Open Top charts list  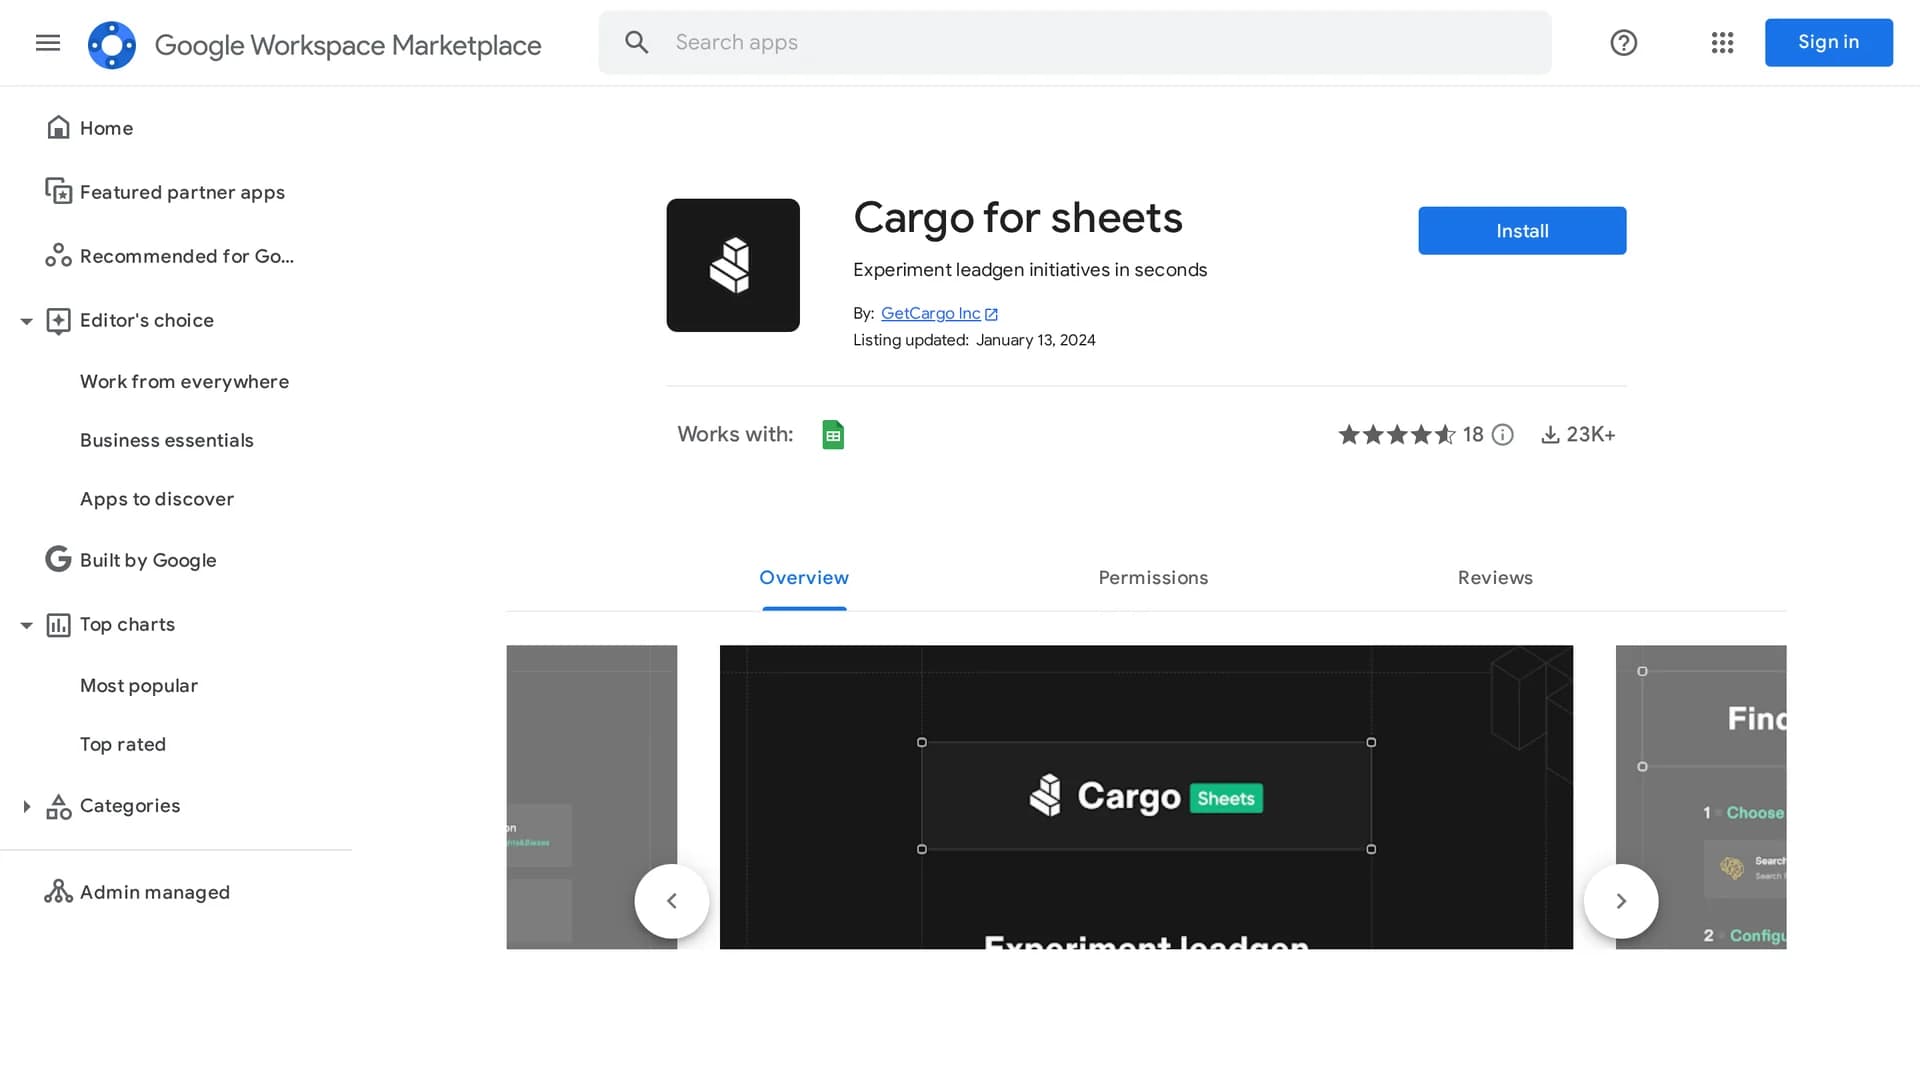coord(127,624)
